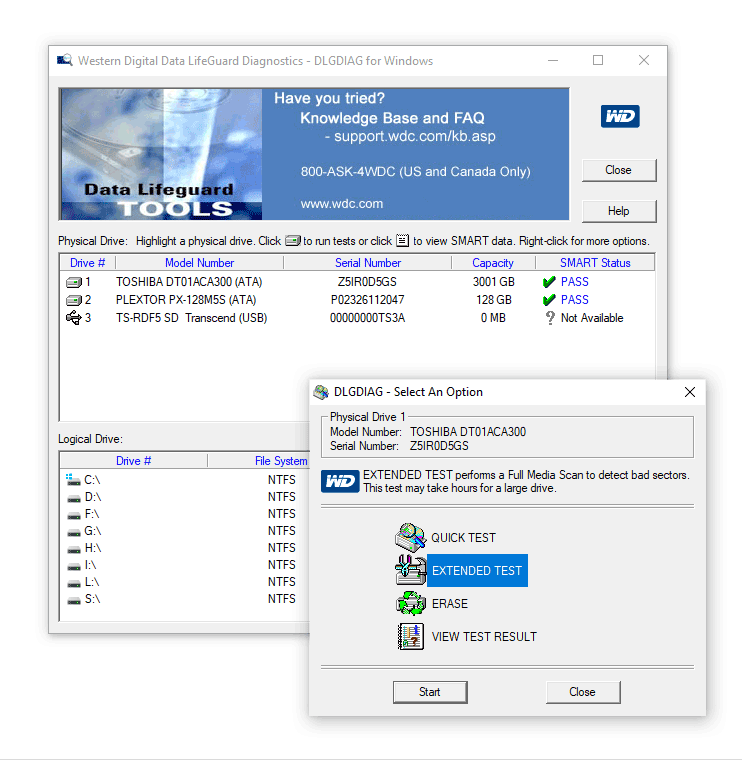Sort physical drives by Drive # header
This screenshot has width=742, height=760.
87,263
